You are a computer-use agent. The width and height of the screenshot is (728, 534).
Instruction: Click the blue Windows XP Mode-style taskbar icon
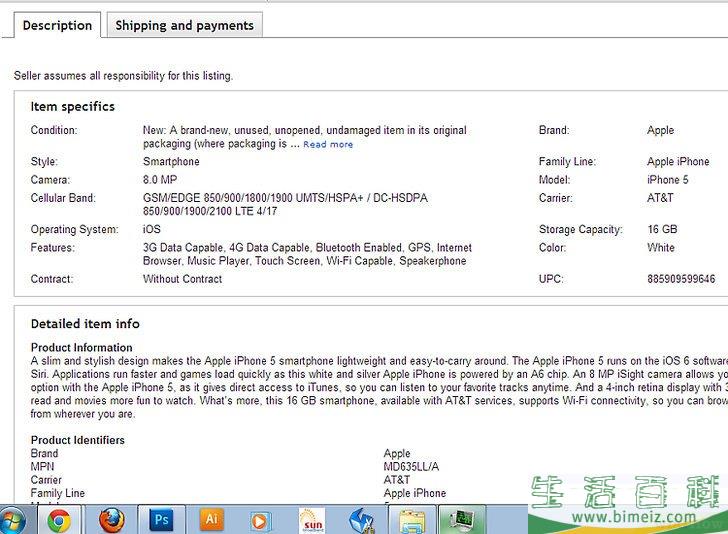click(x=362, y=520)
